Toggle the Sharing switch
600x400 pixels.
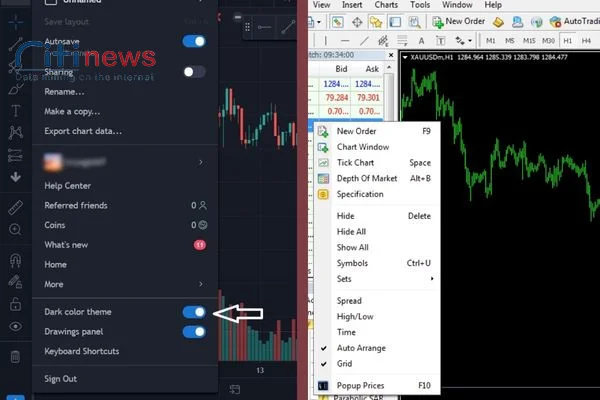click(194, 72)
